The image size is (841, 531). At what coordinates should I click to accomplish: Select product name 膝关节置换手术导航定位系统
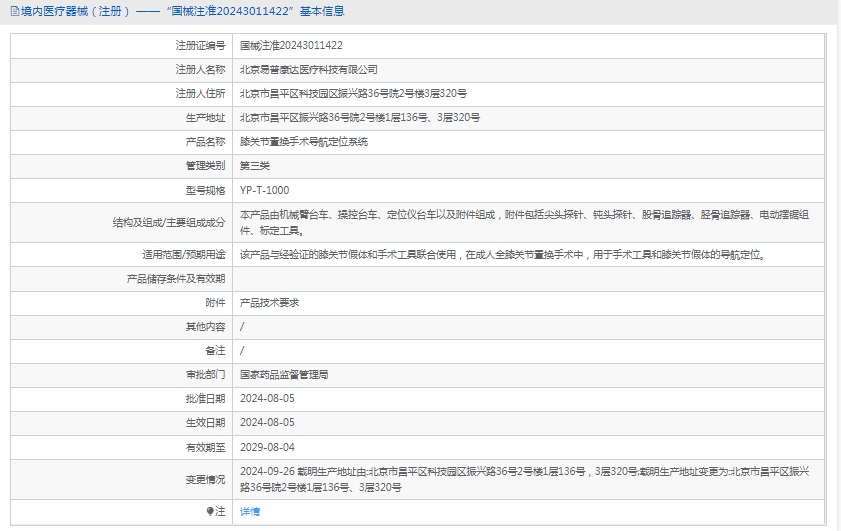point(303,141)
